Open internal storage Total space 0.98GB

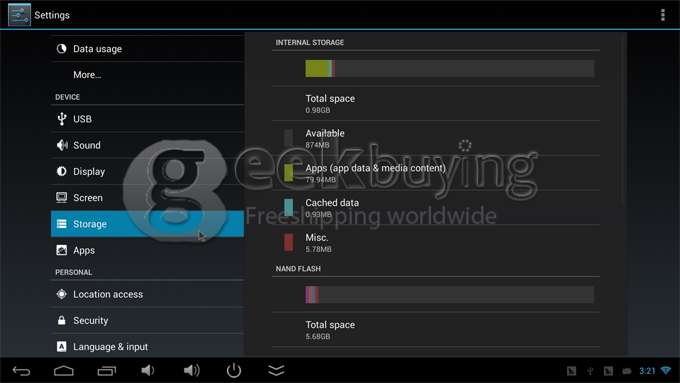pyautogui.click(x=435, y=104)
